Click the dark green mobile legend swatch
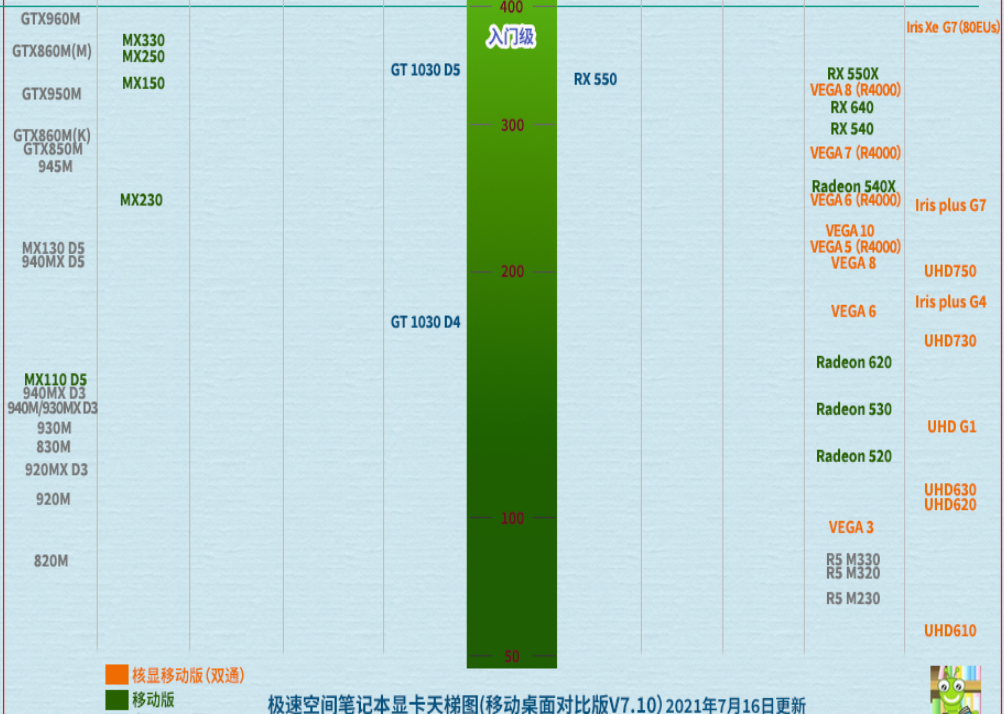Viewport: 1004px width, 714px height. point(117,699)
